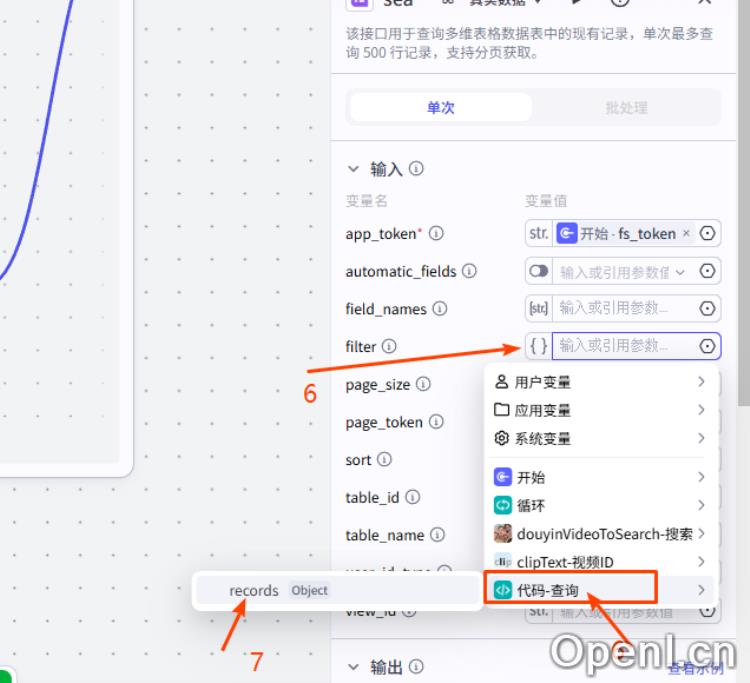Image resolution: width=750 pixels, height=683 pixels.
Task: Collapse the 输出 section
Action: (353, 666)
